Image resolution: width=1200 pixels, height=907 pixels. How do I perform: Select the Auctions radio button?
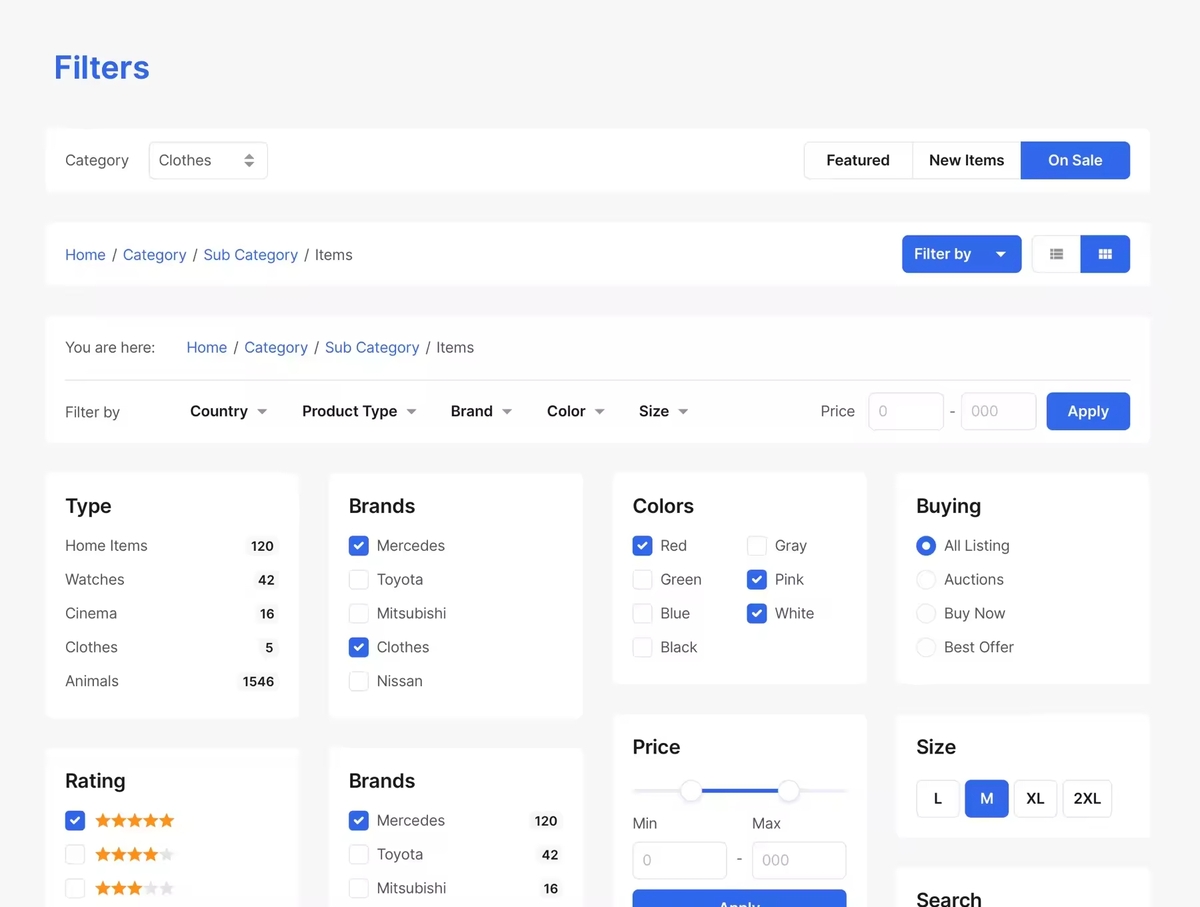point(926,579)
